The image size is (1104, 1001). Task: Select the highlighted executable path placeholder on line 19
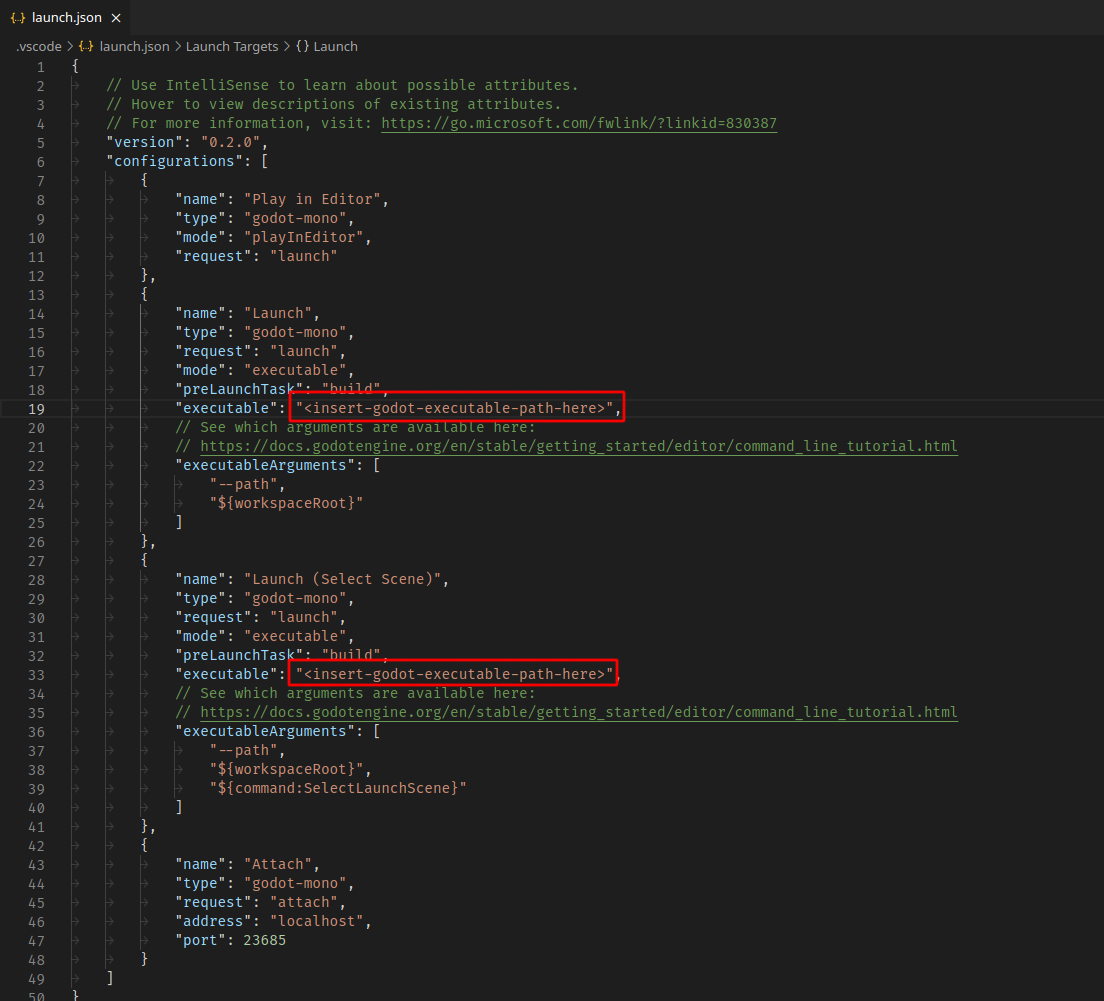click(x=454, y=407)
